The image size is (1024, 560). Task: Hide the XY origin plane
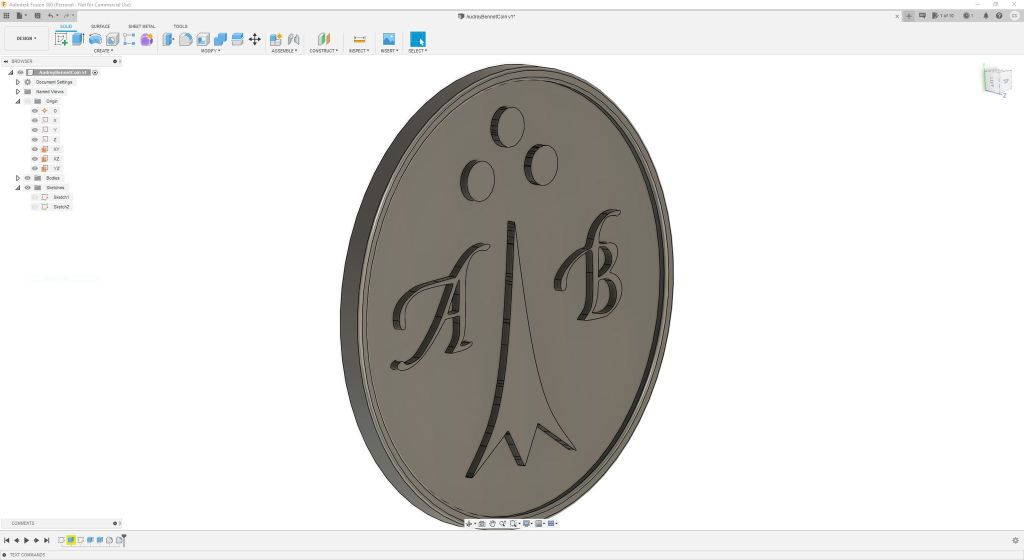[35, 149]
